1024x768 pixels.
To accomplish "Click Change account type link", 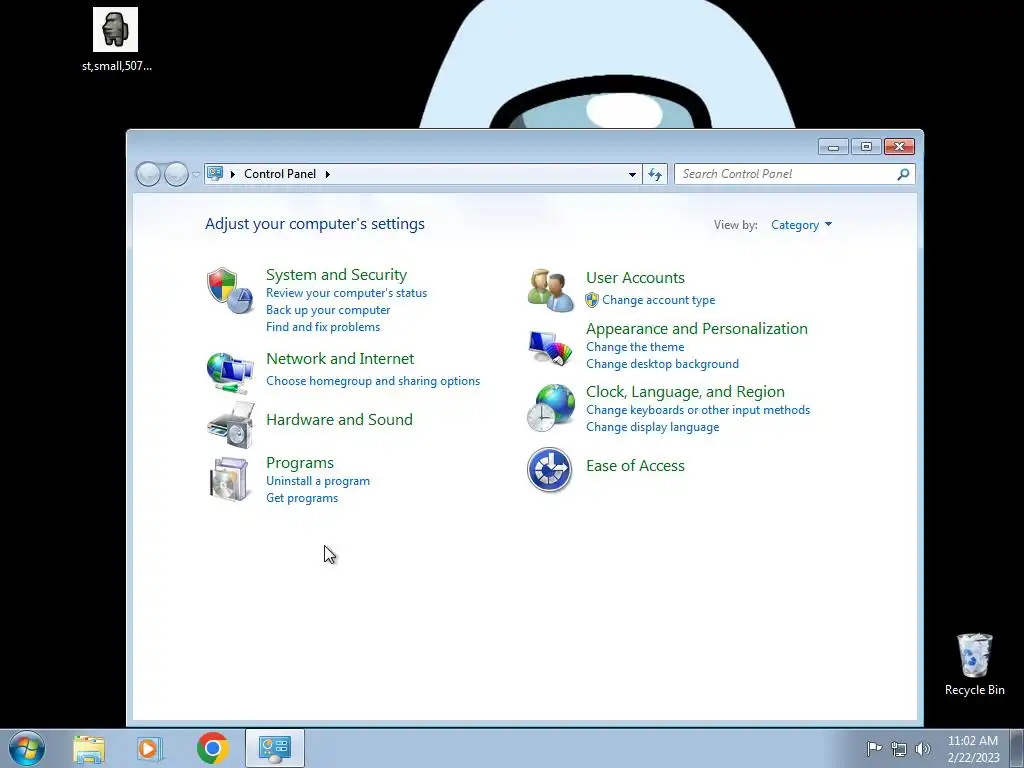I will (x=658, y=300).
